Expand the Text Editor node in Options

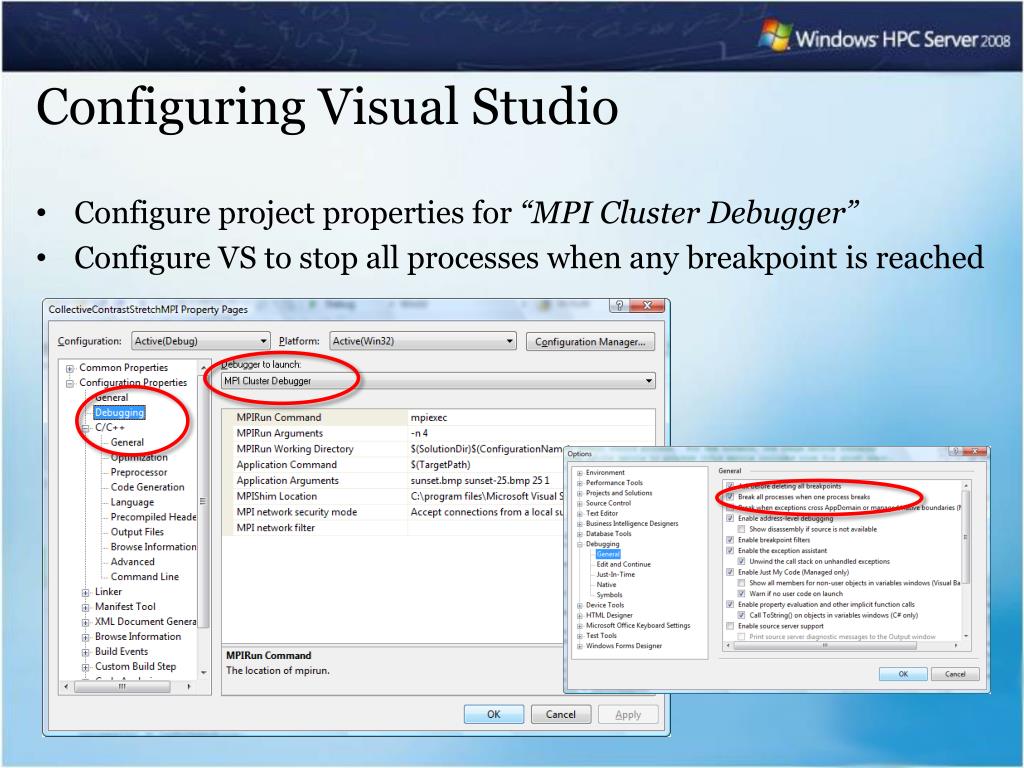[580, 514]
